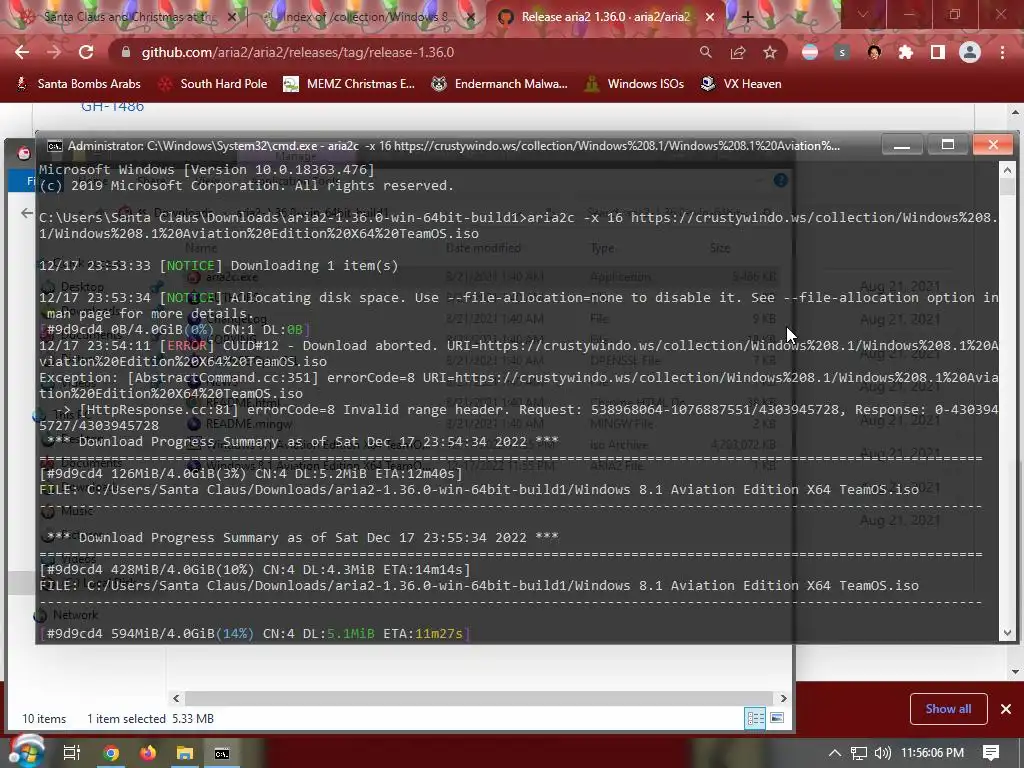Switch File Explorer to details view
This screenshot has height=768, width=1024.
click(x=756, y=718)
